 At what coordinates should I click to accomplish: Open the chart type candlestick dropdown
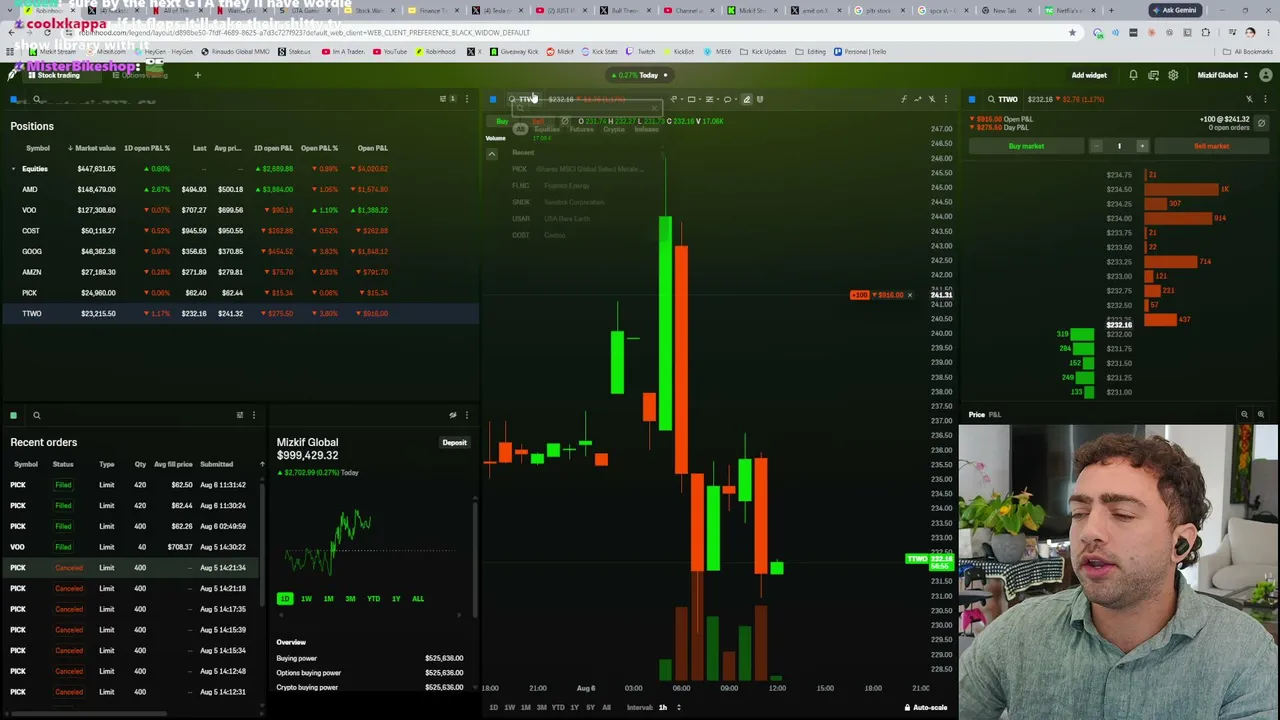[676, 99]
